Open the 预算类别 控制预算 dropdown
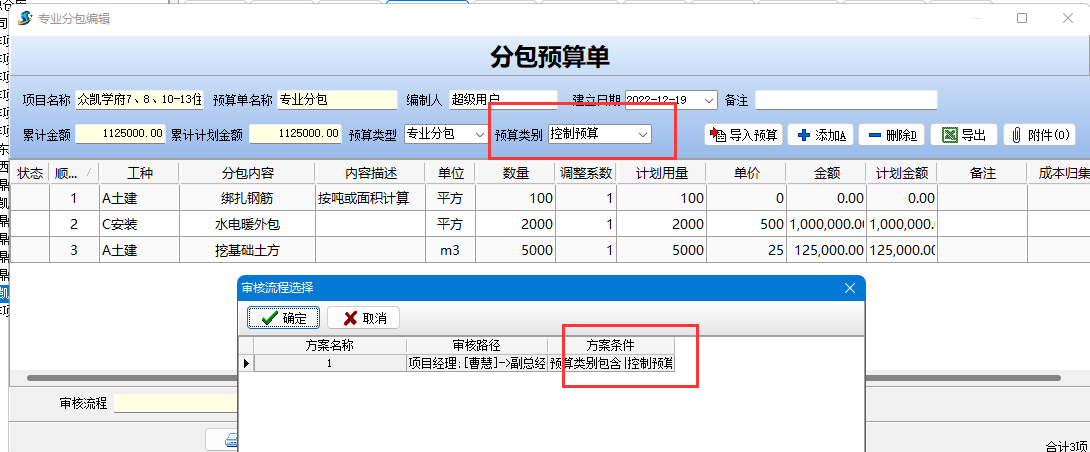Image resolution: width=1090 pixels, height=452 pixels. pos(642,134)
